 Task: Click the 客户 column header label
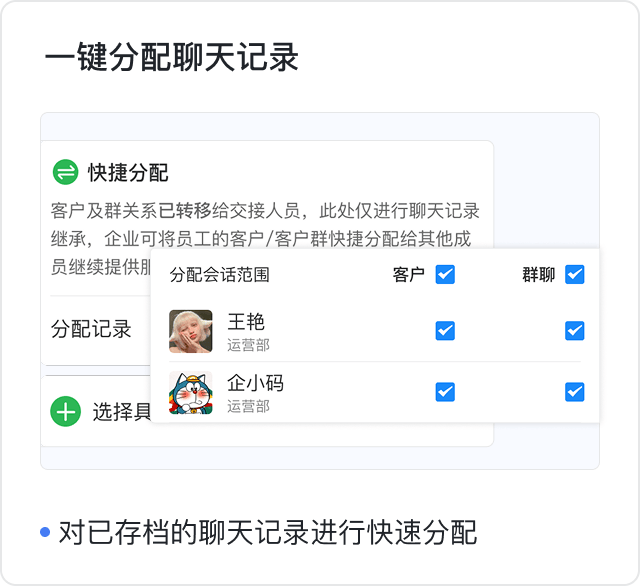409,275
